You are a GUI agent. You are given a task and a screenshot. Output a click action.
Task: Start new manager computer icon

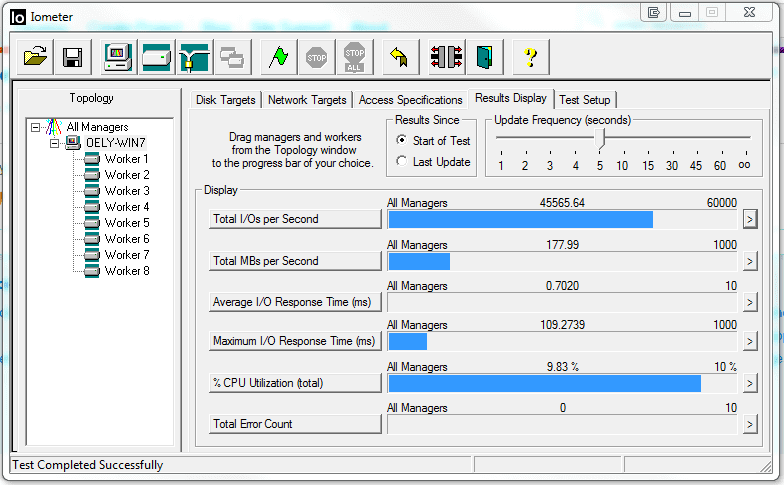(x=118, y=57)
